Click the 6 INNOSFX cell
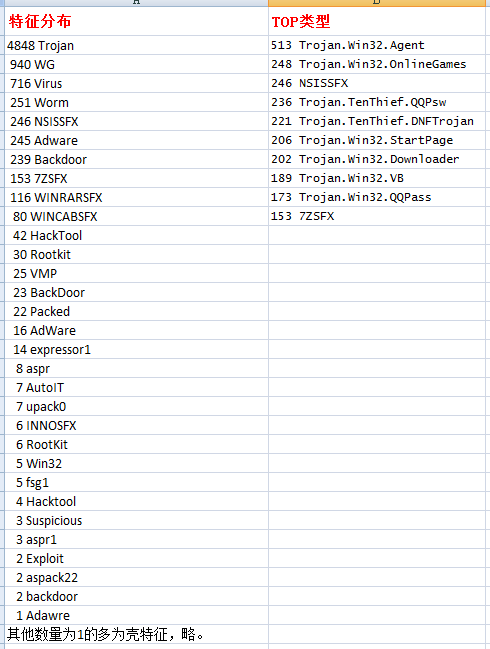Image resolution: width=490 pixels, height=649 pixels. pyautogui.click(x=136, y=425)
